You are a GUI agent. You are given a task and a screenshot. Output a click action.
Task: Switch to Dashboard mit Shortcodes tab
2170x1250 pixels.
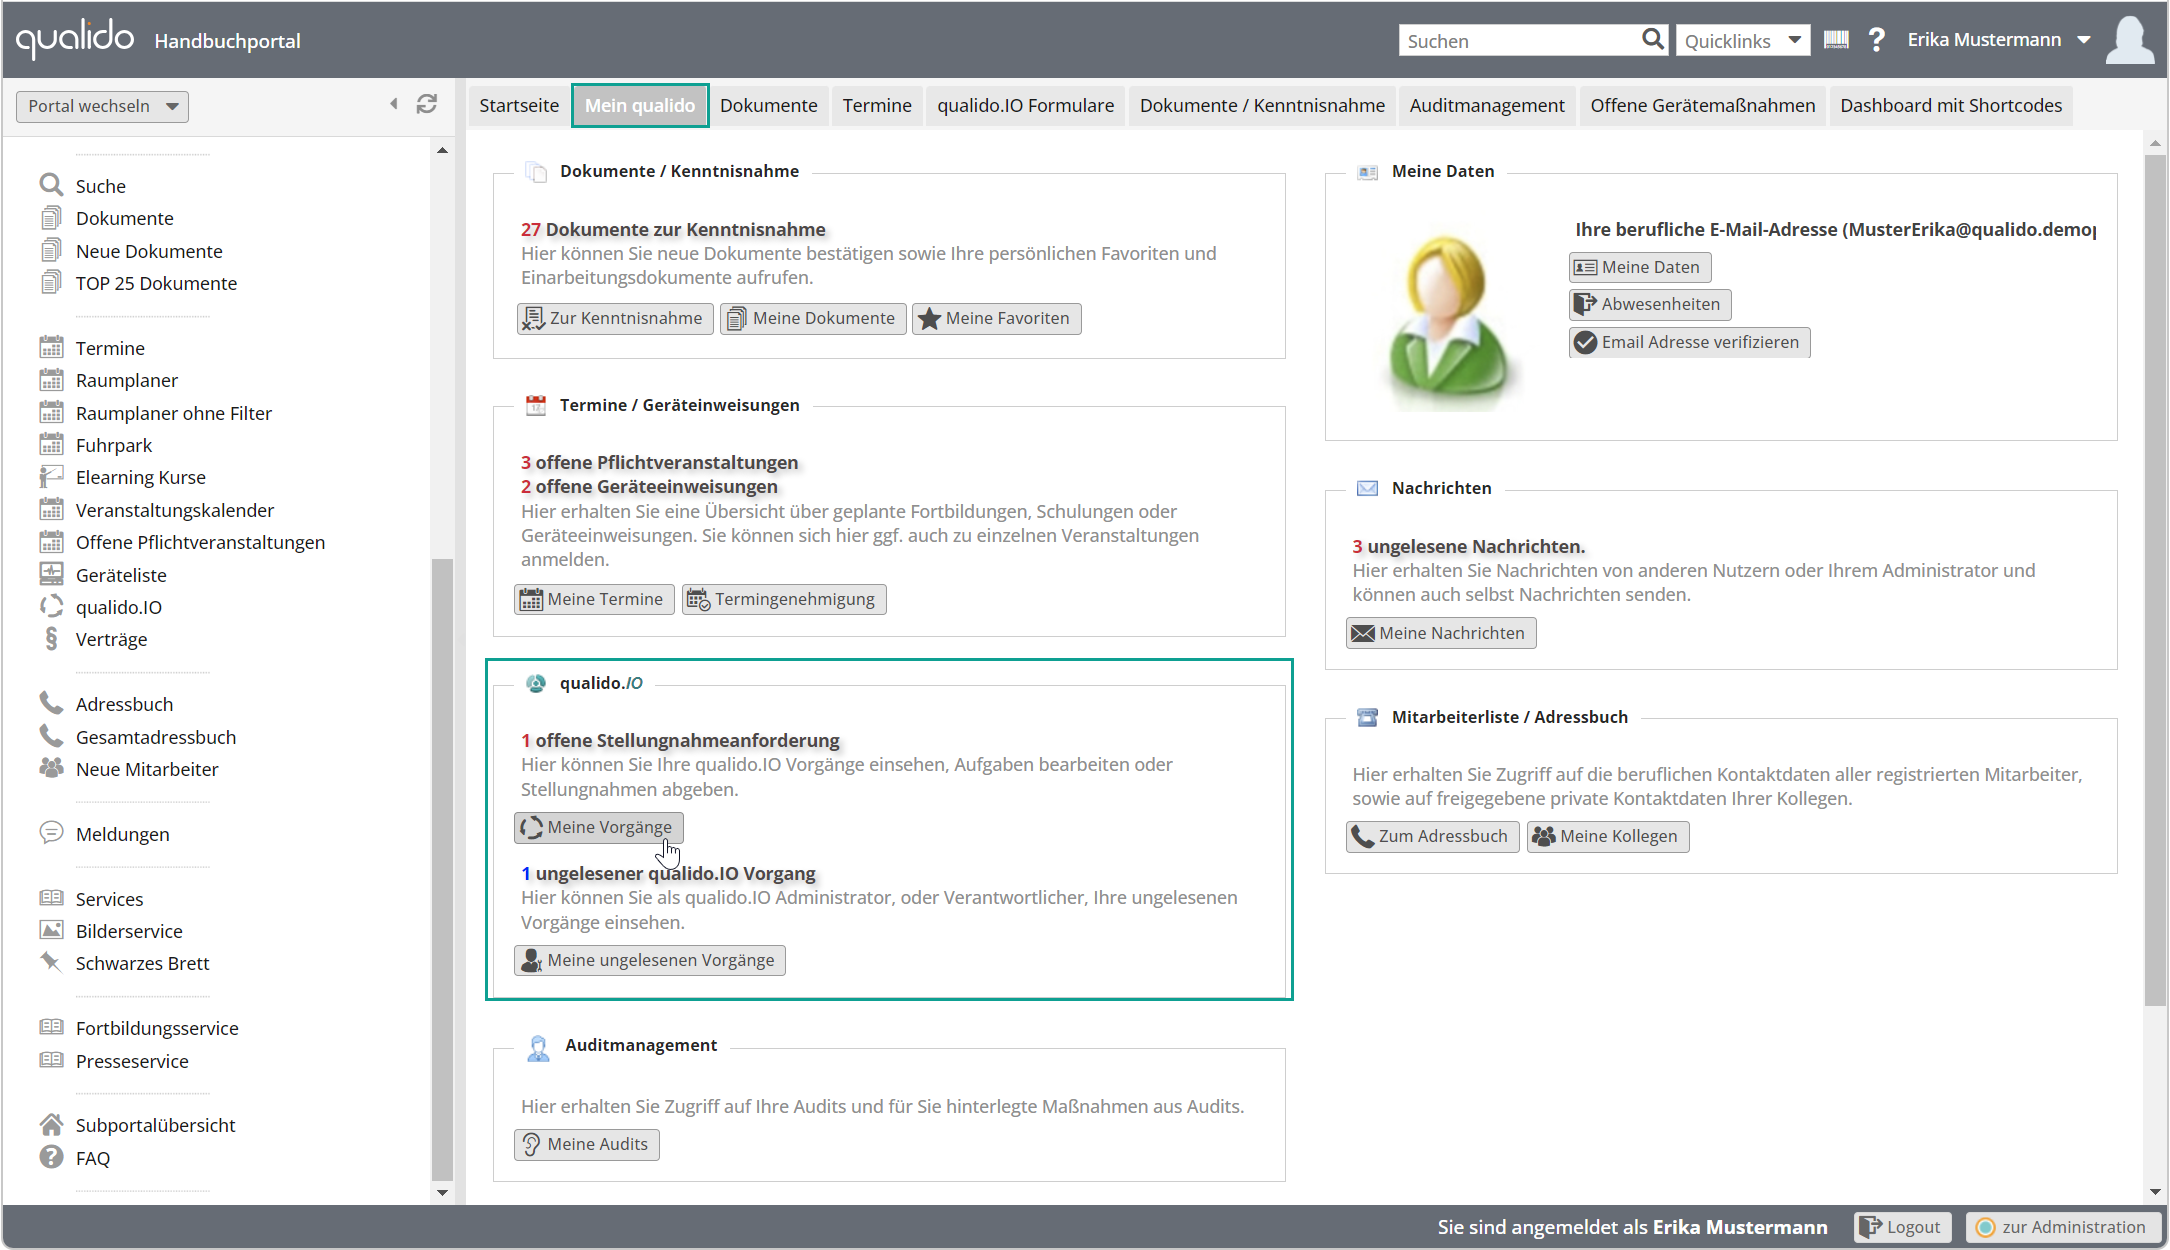(1951, 105)
